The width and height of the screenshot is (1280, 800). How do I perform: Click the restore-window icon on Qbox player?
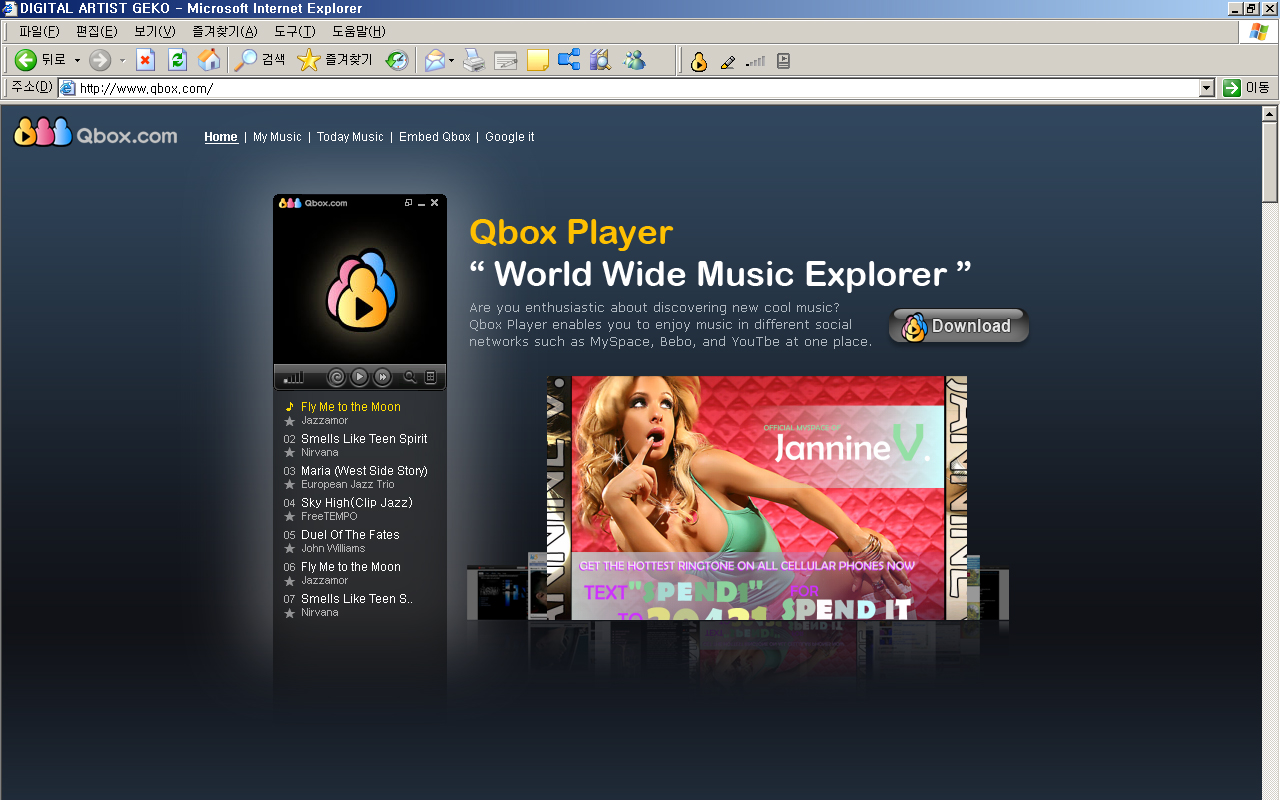coord(408,203)
